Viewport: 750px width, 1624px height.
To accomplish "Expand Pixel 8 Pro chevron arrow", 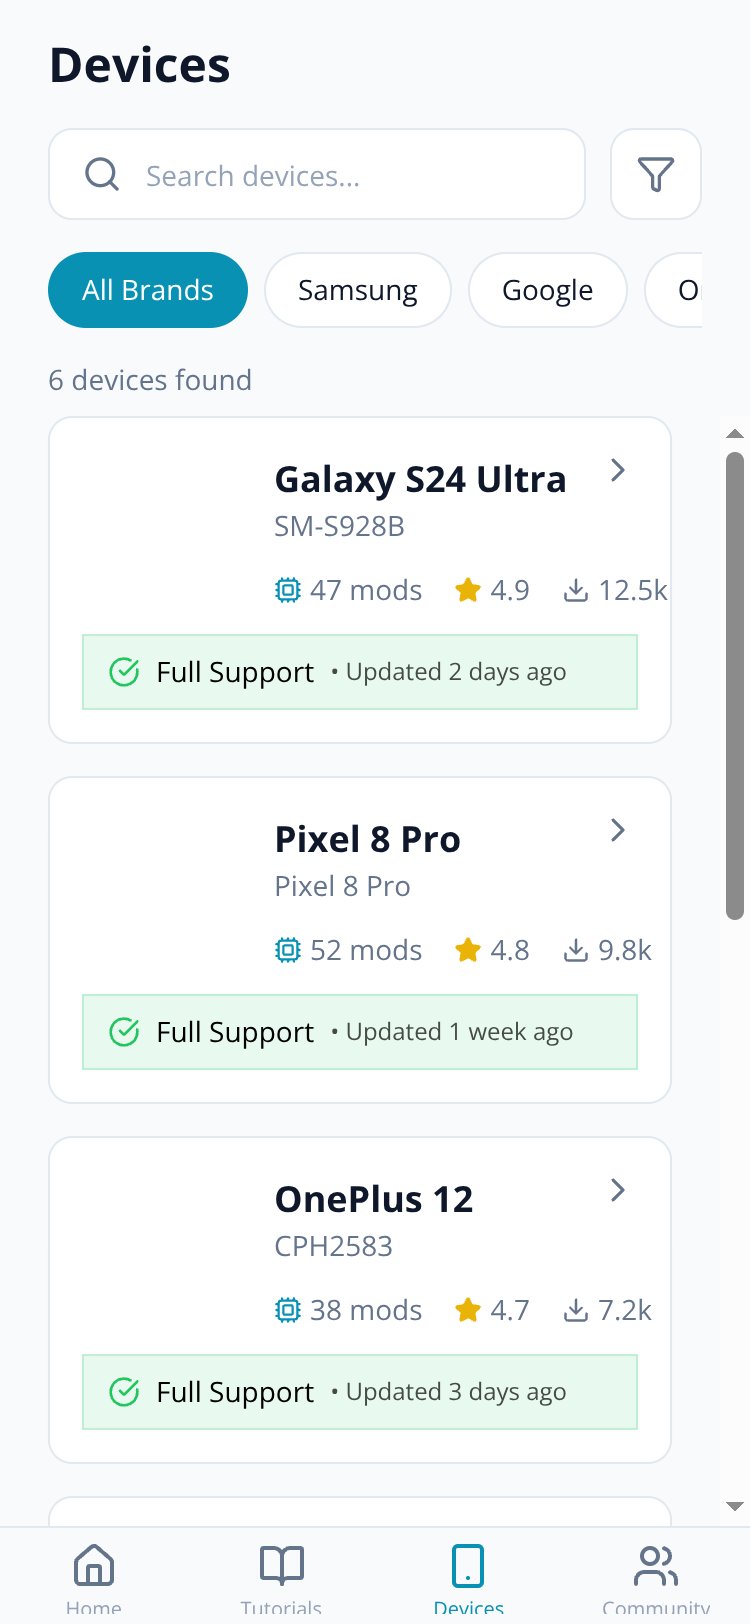I will click(x=618, y=830).
